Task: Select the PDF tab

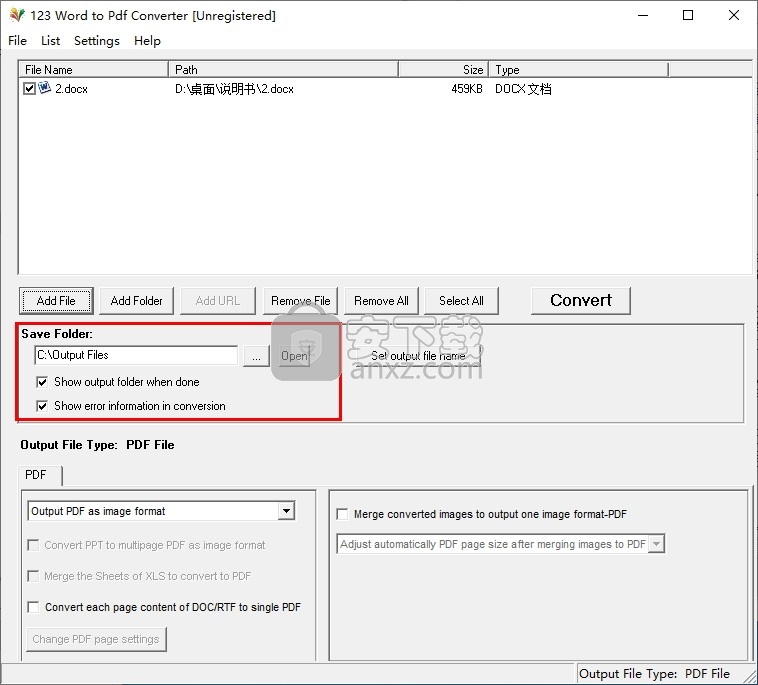Action: (x=36, y=475)
